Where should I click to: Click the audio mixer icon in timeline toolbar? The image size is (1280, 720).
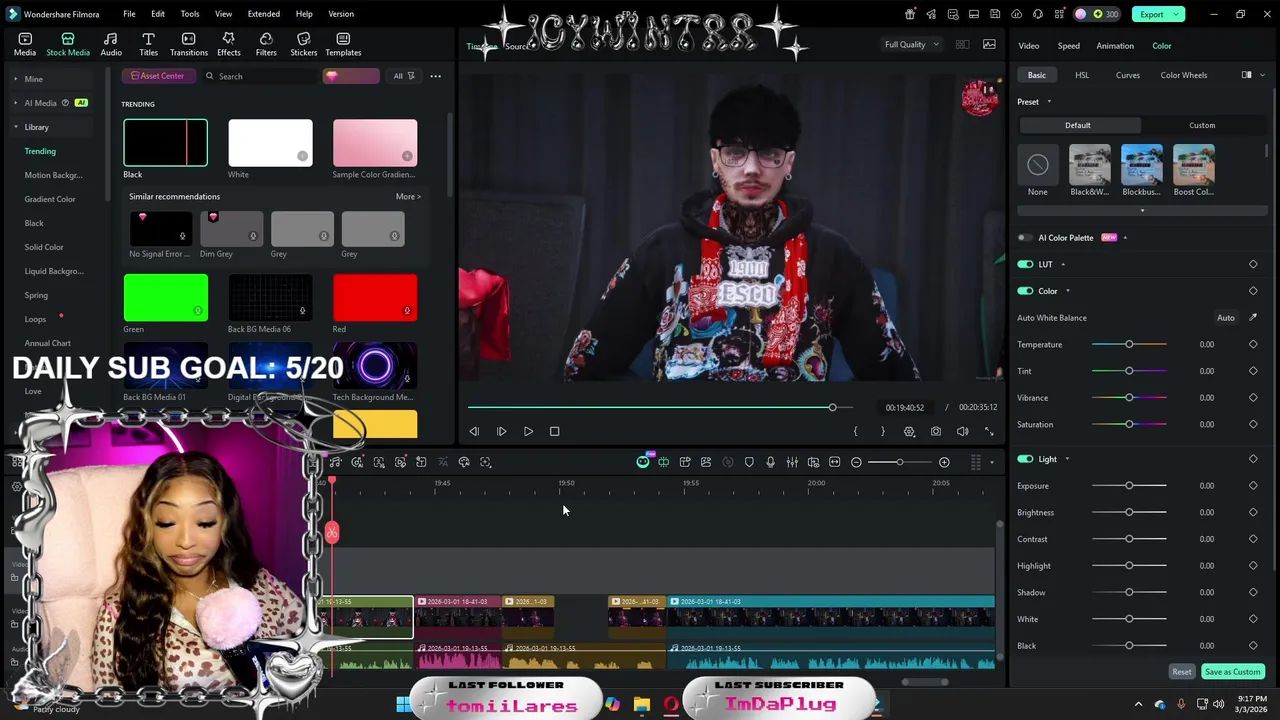click(792, 462)
